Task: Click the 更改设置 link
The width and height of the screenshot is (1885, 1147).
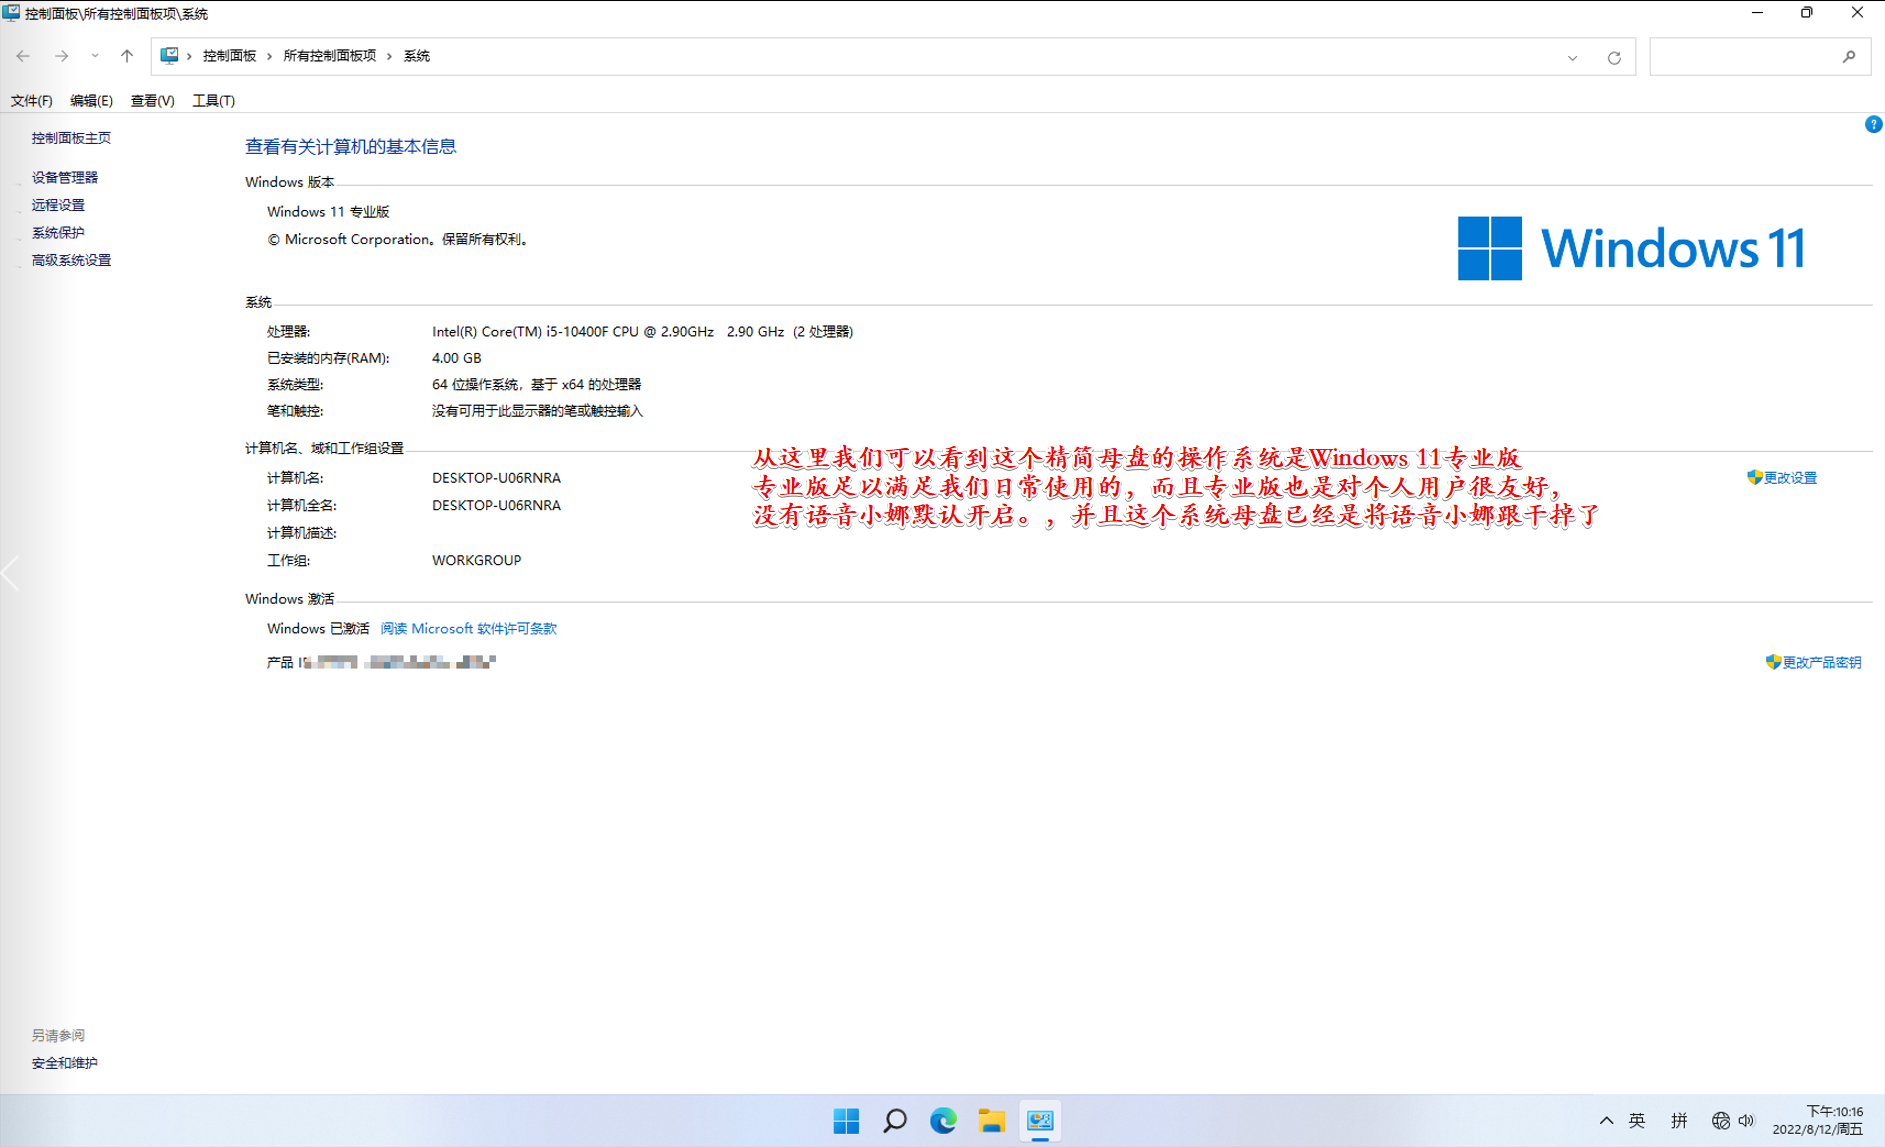Action: tap(1789, 478)
